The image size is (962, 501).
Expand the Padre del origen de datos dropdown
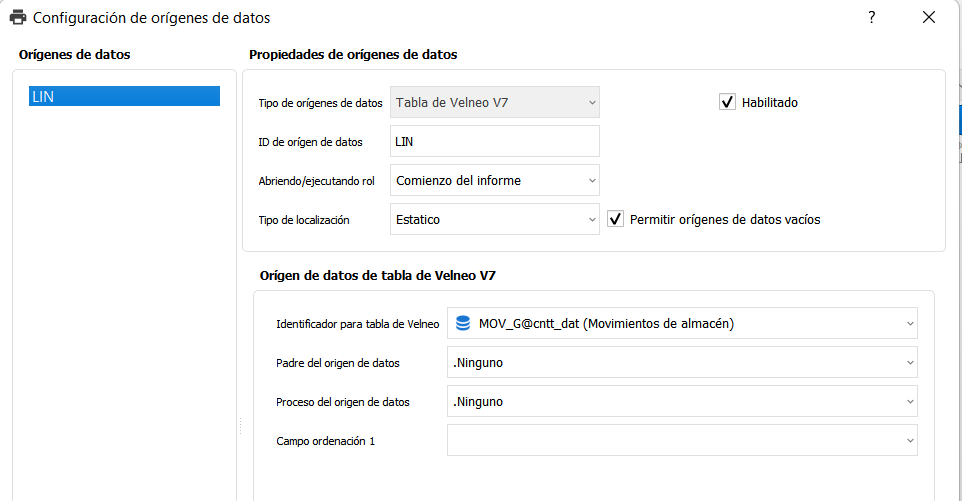(682, 362)
